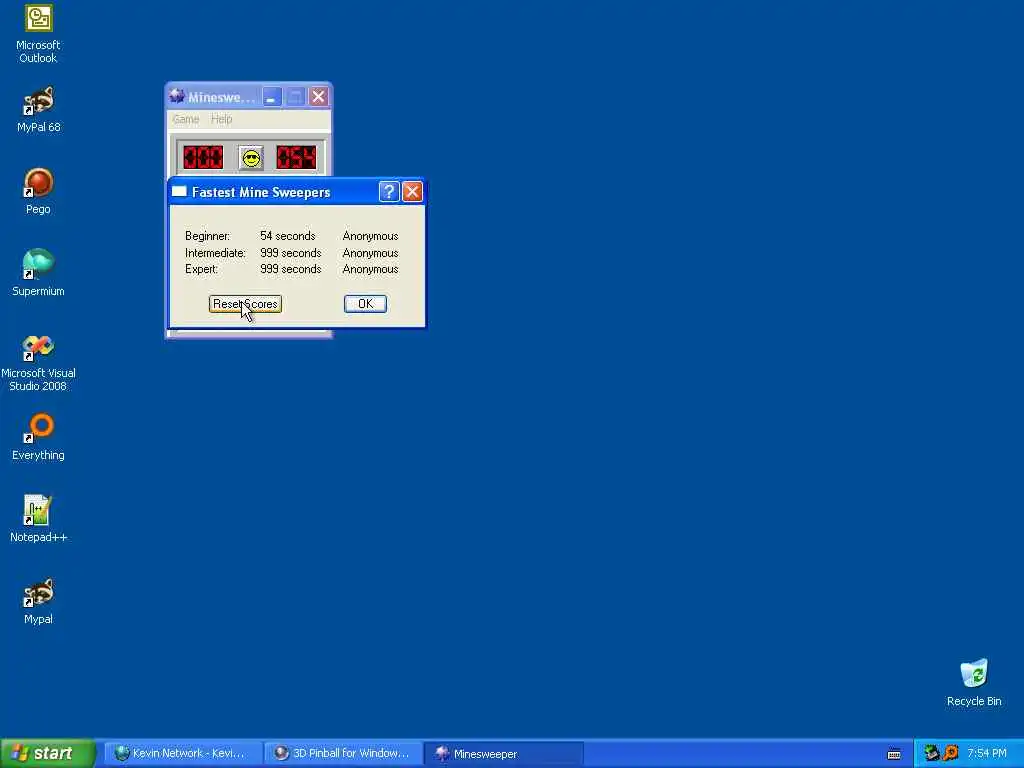Click the Minesweeper timer display showing 054
Viewport: 1024px width, 768px height.
[x=296, y=158]
